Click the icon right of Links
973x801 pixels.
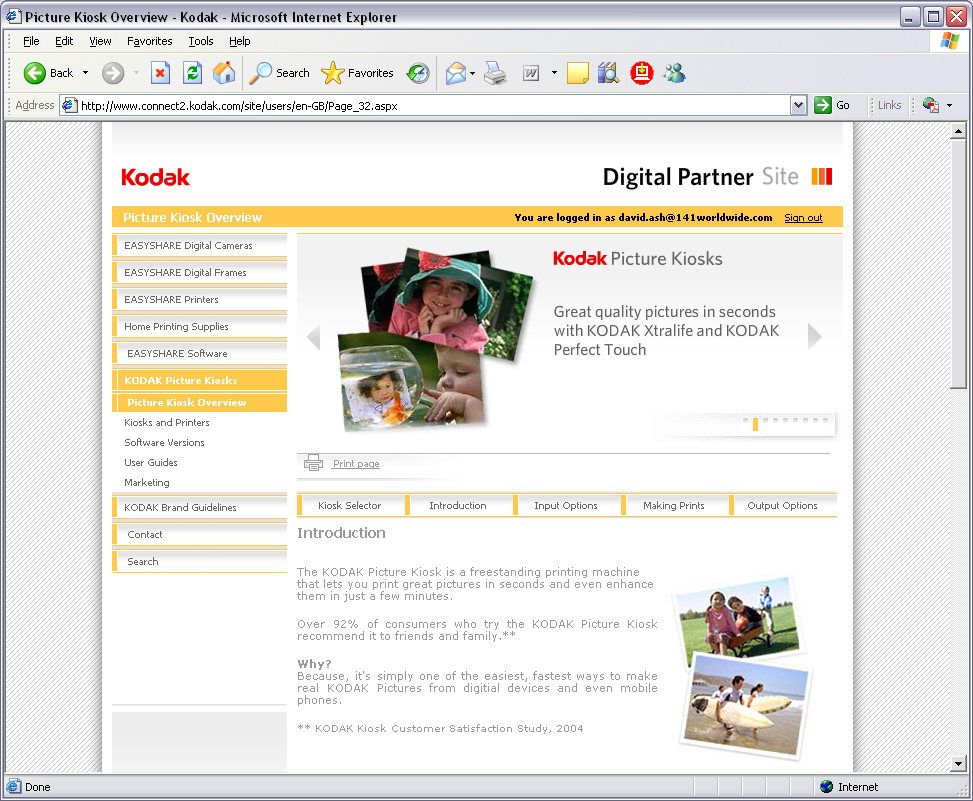coord(930,105)
